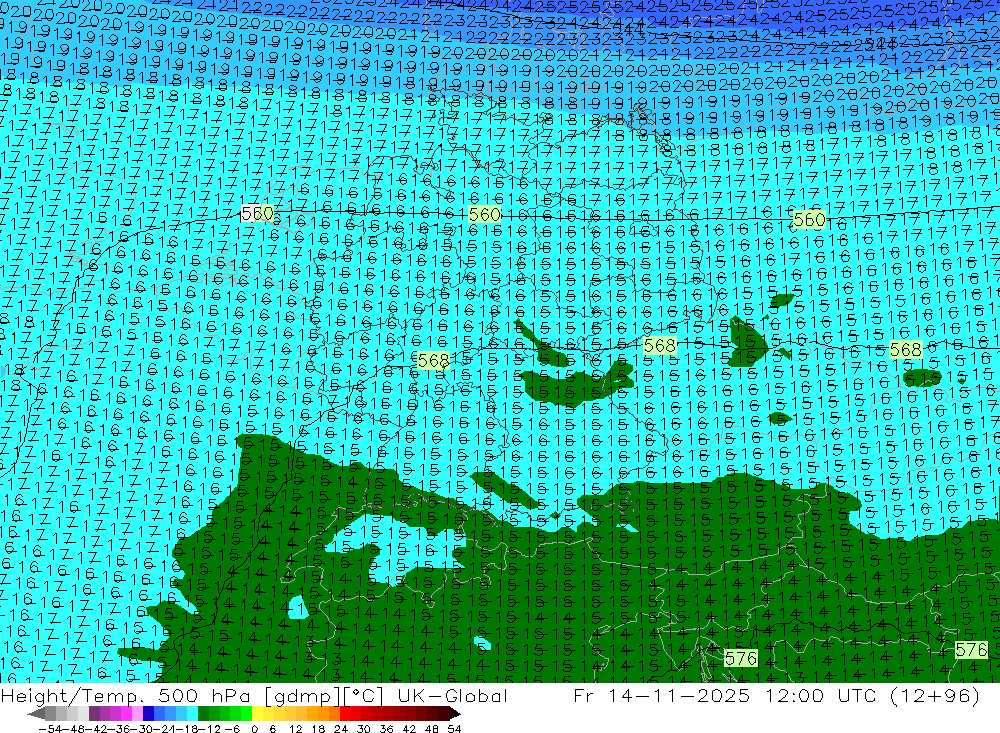Click the grey left arrow of legend
Image resolution: width=1000 pixels, height=733 pixels.
[36, 714]
